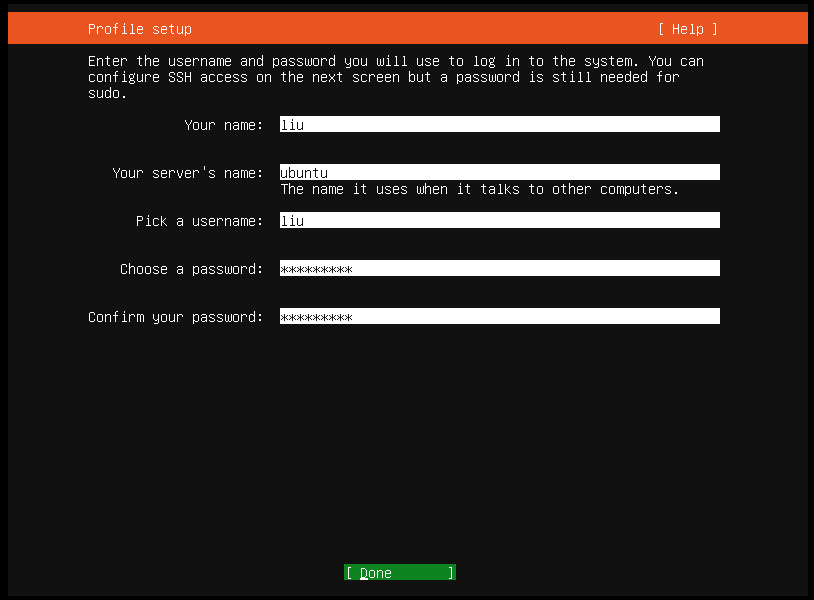Focus the Choose a password field
The width and height of the screenshot is (814, 600).
(499, 268)
